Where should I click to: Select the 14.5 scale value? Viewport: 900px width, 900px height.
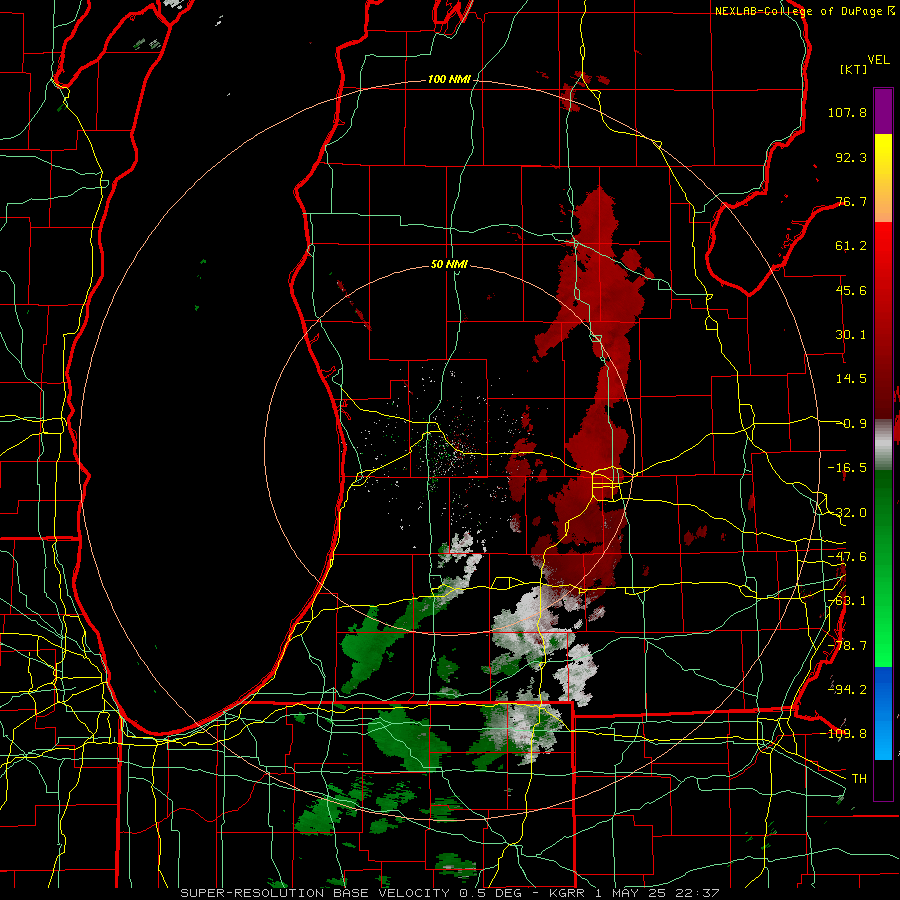coord(851,379)
